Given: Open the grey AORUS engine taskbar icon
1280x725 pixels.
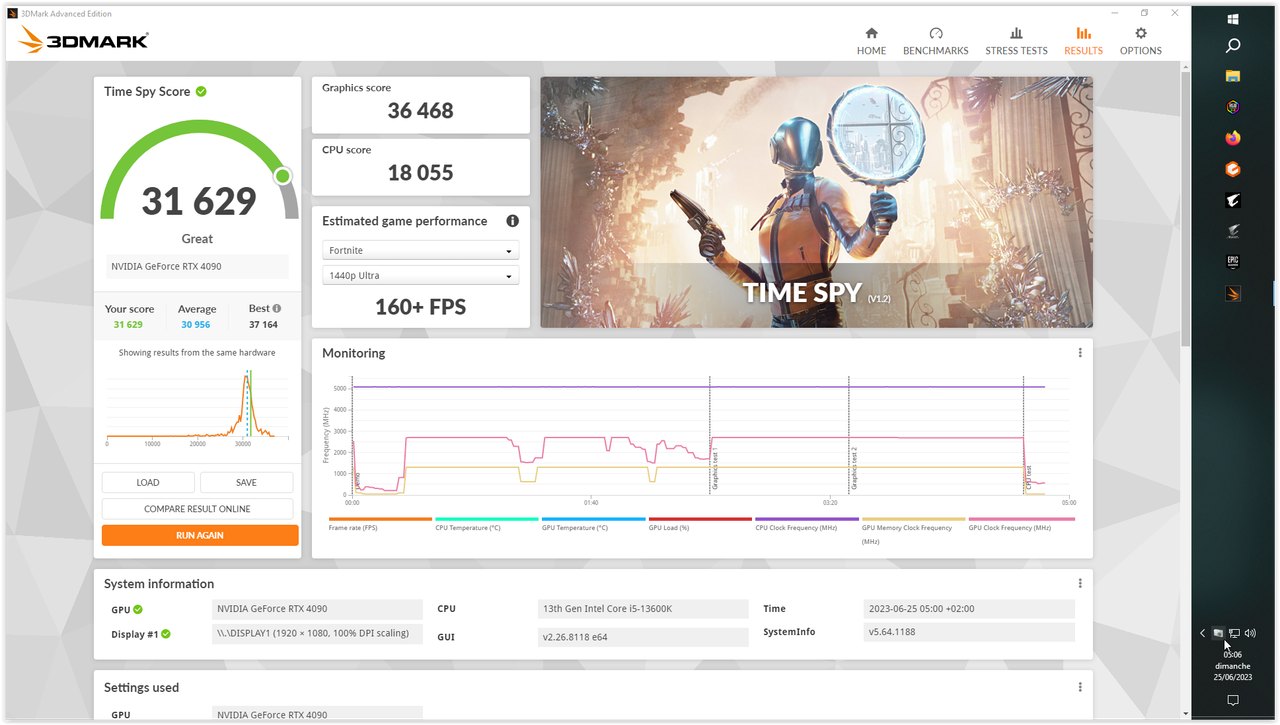Looking at the screenshot, I should pos(1233,231).
